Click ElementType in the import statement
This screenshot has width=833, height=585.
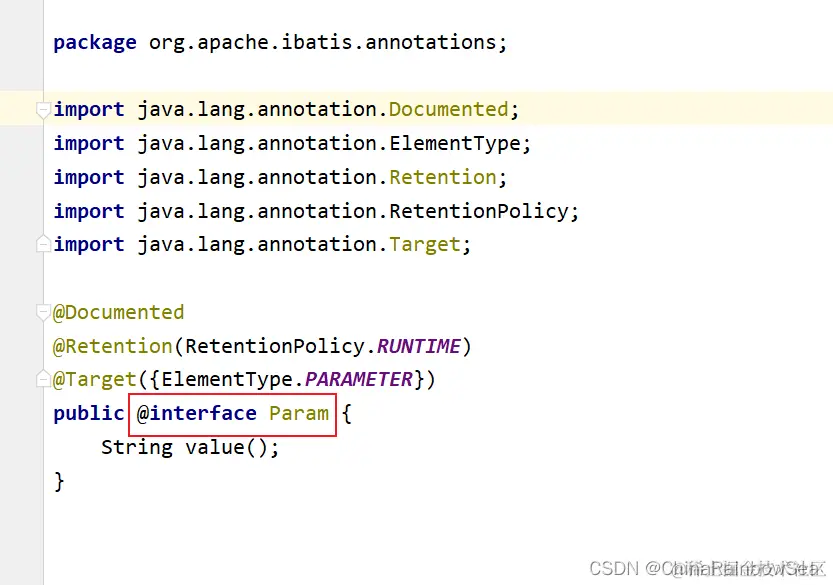point(455,143)
